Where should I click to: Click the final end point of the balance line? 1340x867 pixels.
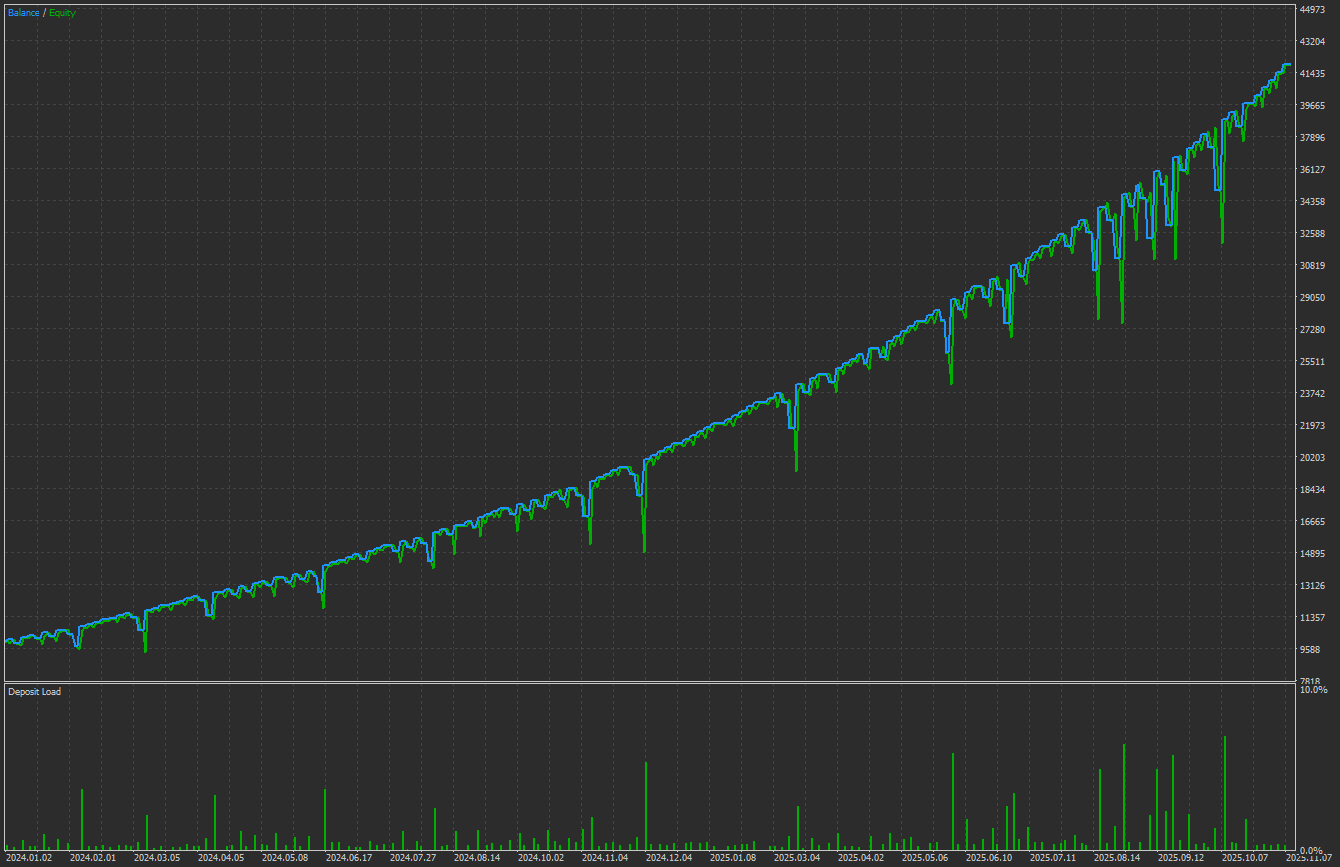click(1289, 64)
